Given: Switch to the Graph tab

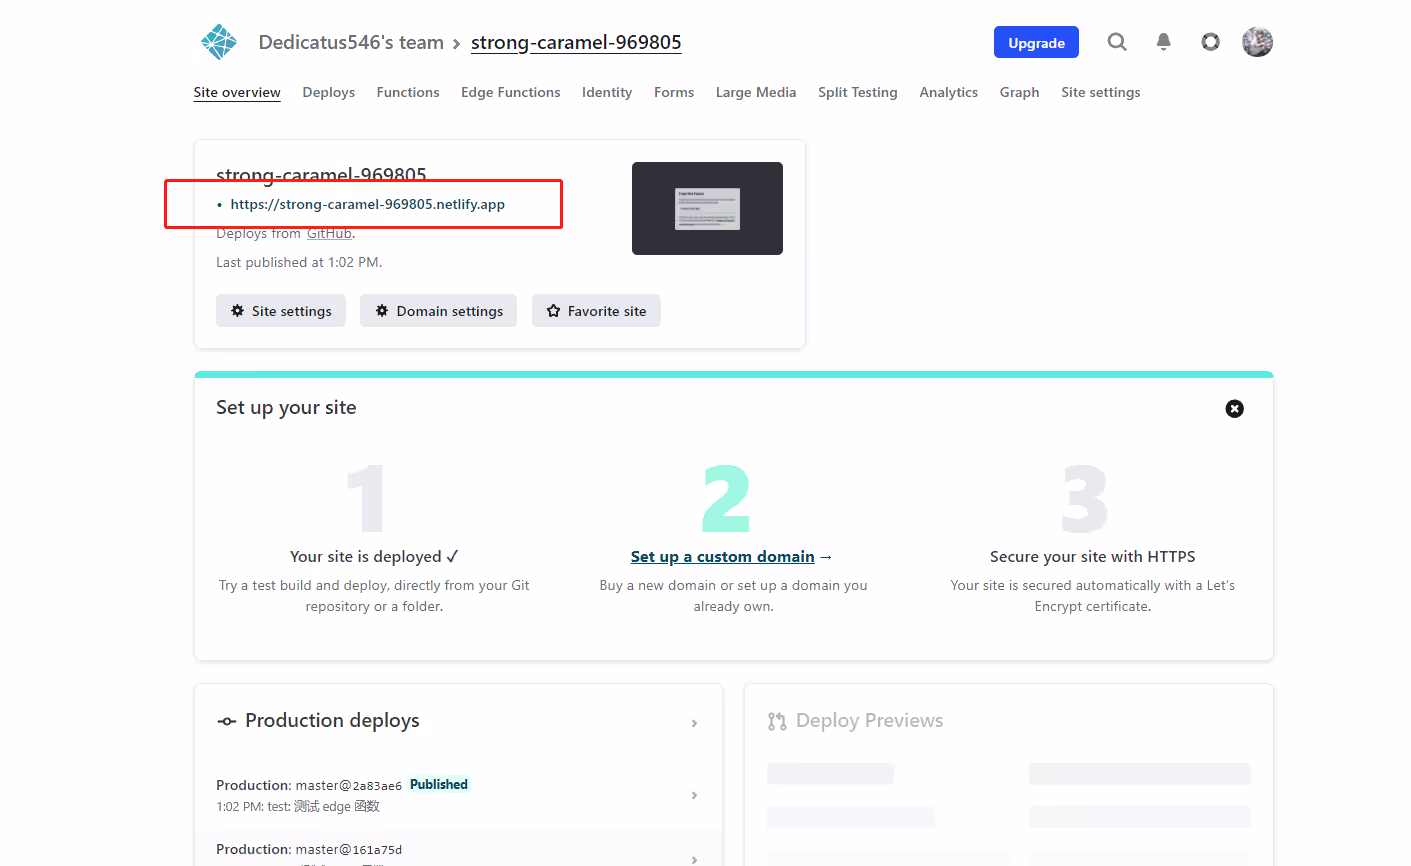Looking at the screenshot, I should coord(1019,92).
